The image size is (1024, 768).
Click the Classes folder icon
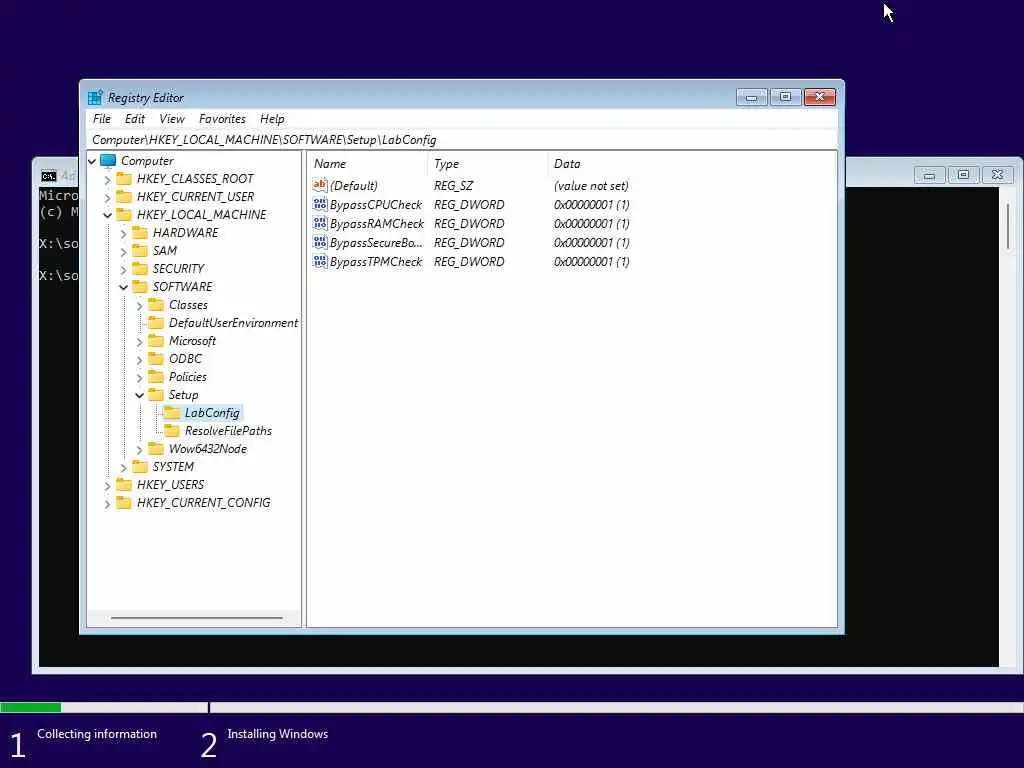pos(156,305)
